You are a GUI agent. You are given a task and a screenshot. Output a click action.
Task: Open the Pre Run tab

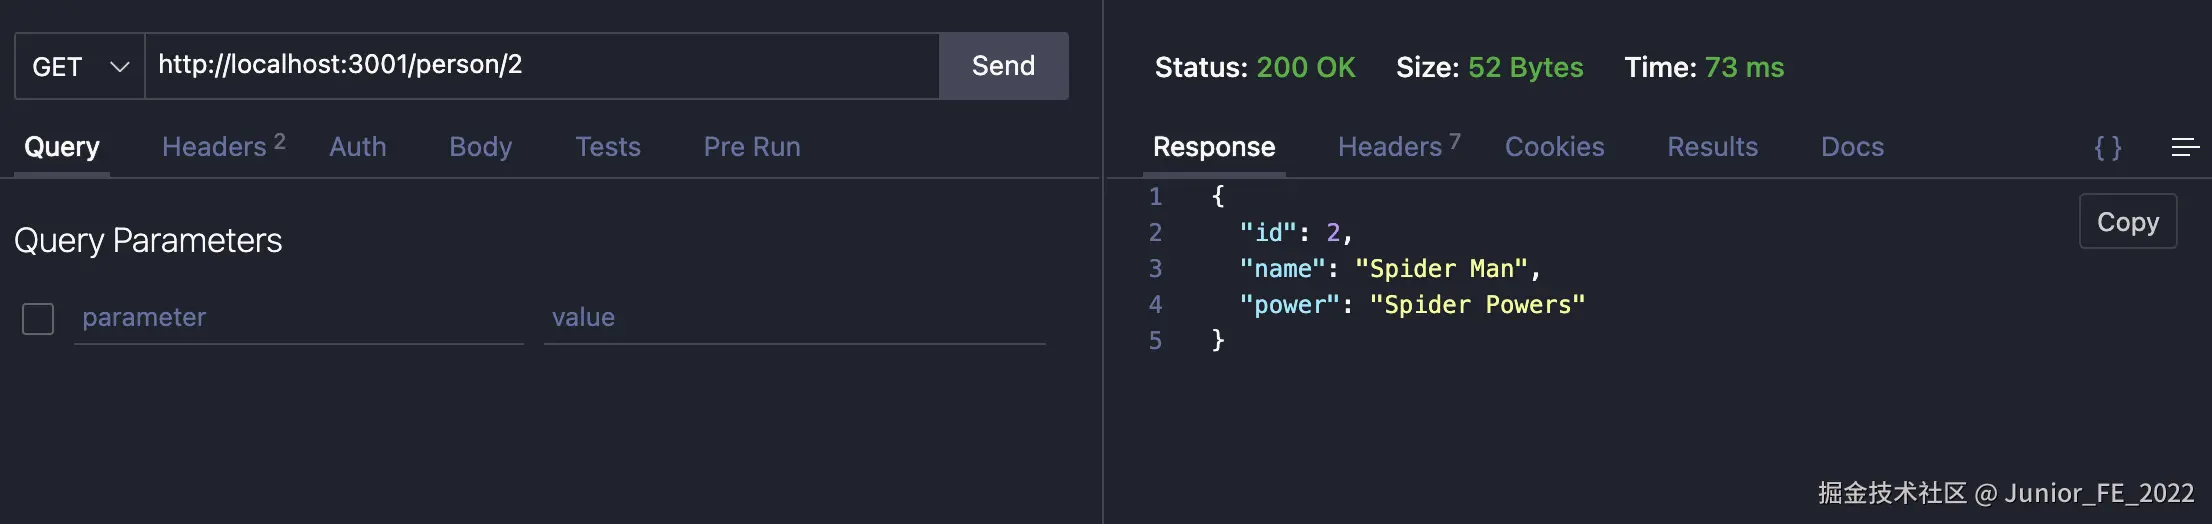tap(752, 147)
